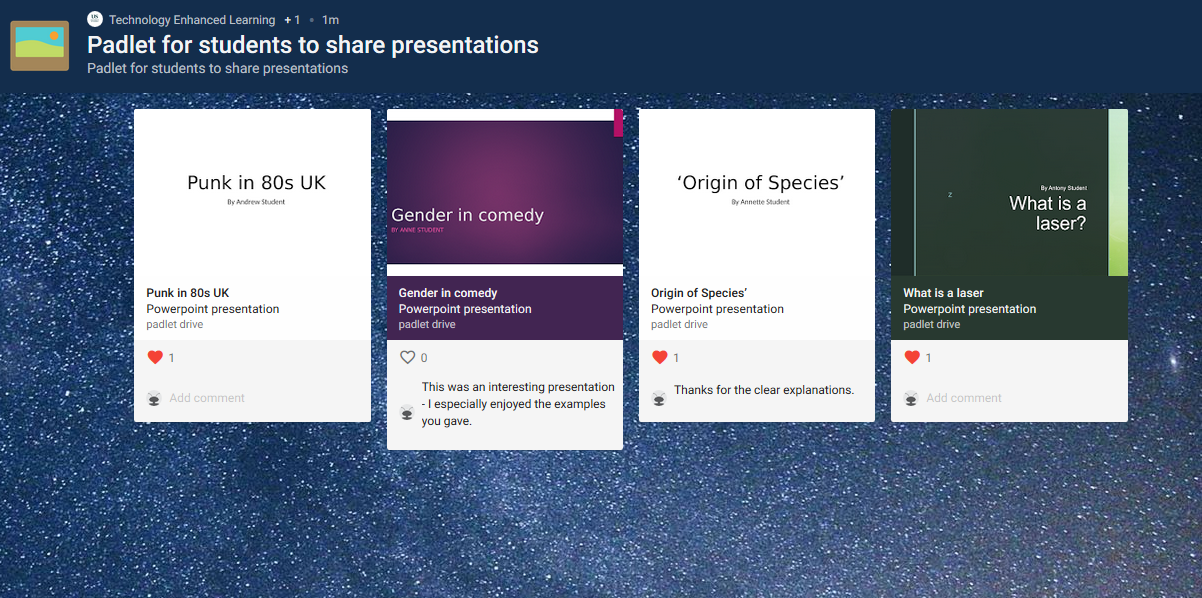Click the +1 contributors indicator in header
This screenshot has height=598, width=1202.
tap(292, 20)
